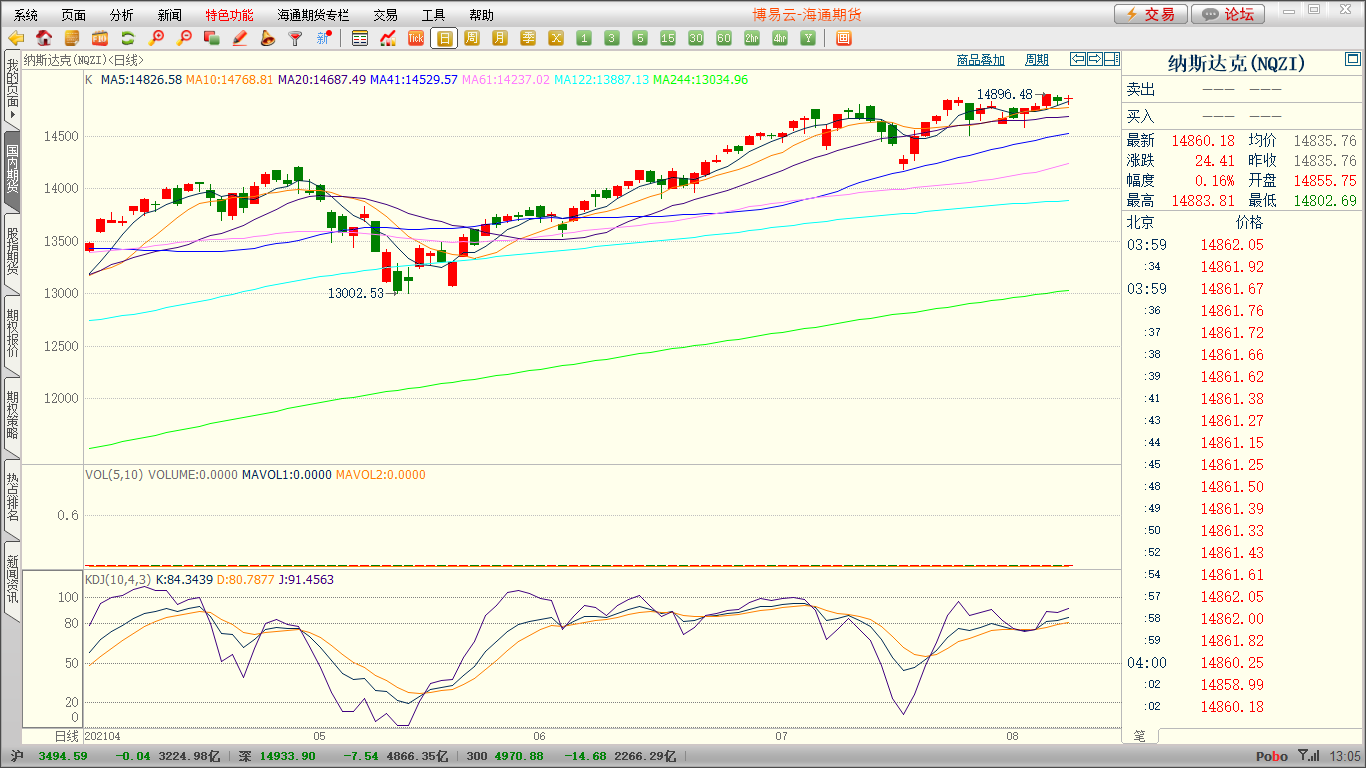Viewport: 1366px width, 768px height.
Task: Open the 新闻 menu
Action: pos(170,15)
